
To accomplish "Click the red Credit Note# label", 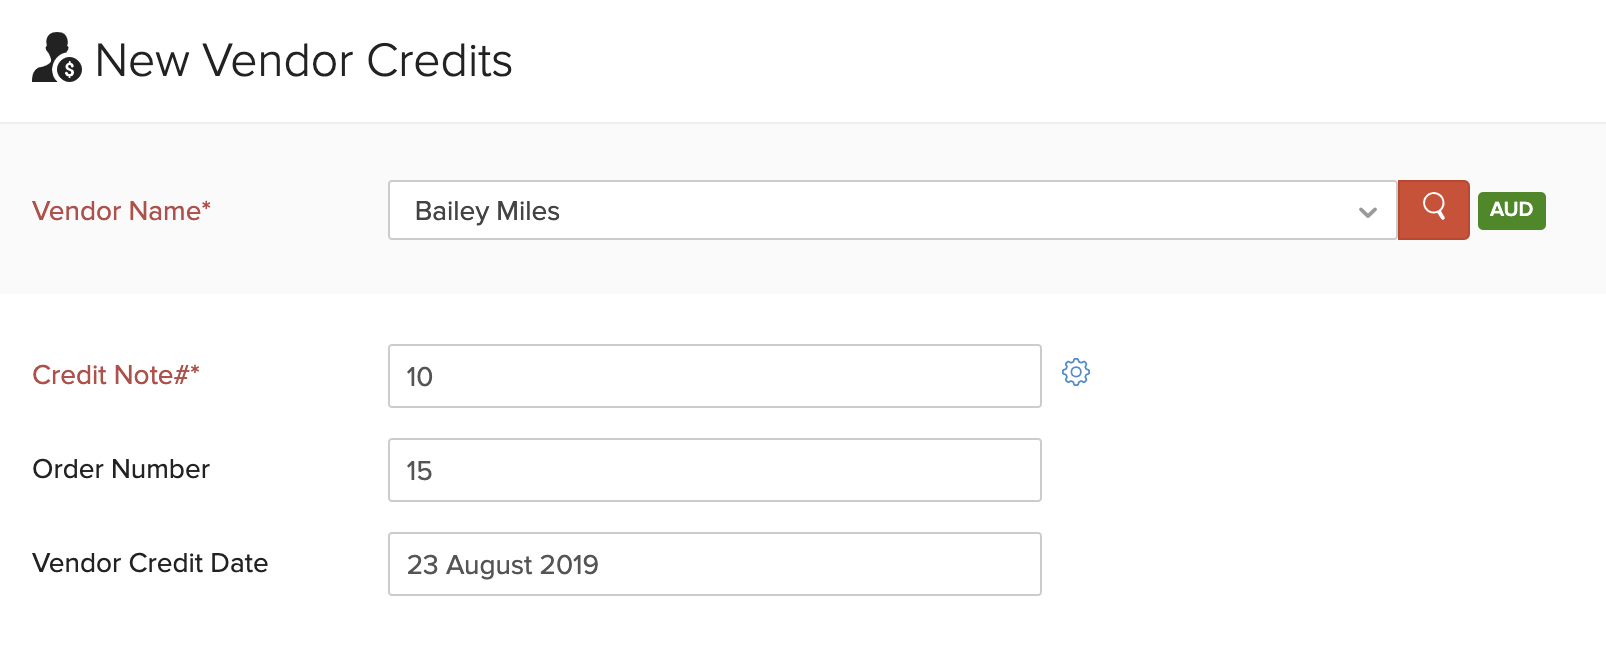I will click(x=110, y=375).
